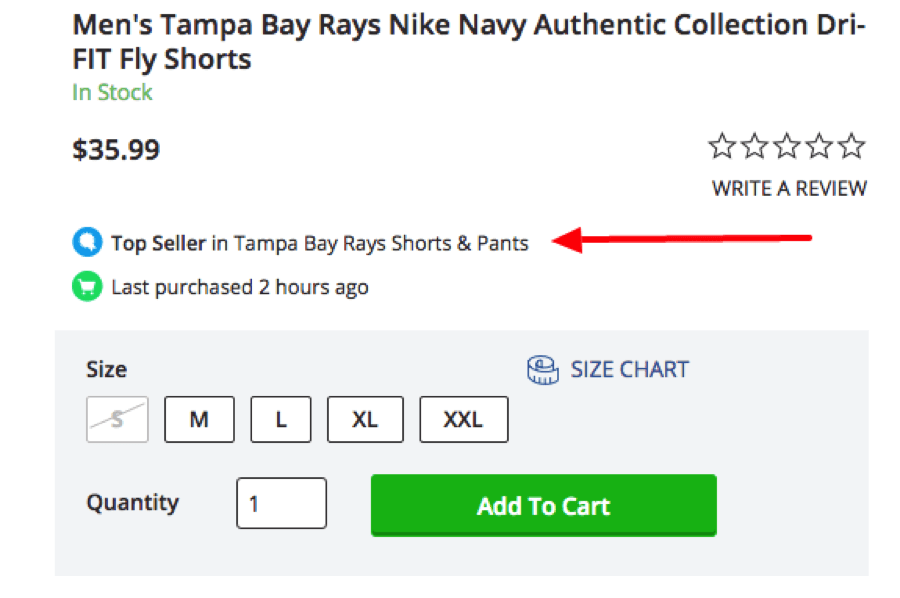Click the blue Top Seller badge icon
Screen dimensions: 900x598
coord(87,242)
